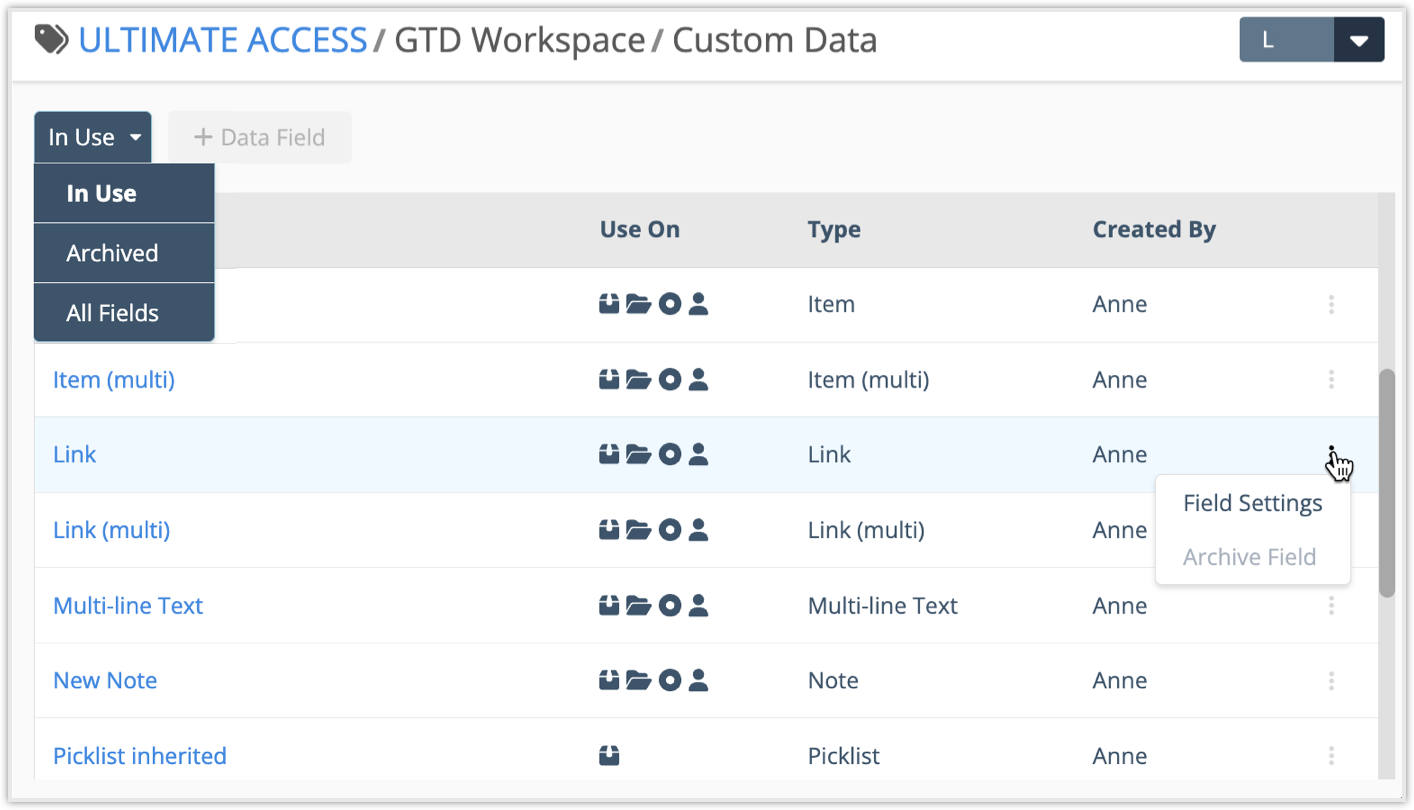Click the circle icon in Item (multi) row

coord(669,379)
